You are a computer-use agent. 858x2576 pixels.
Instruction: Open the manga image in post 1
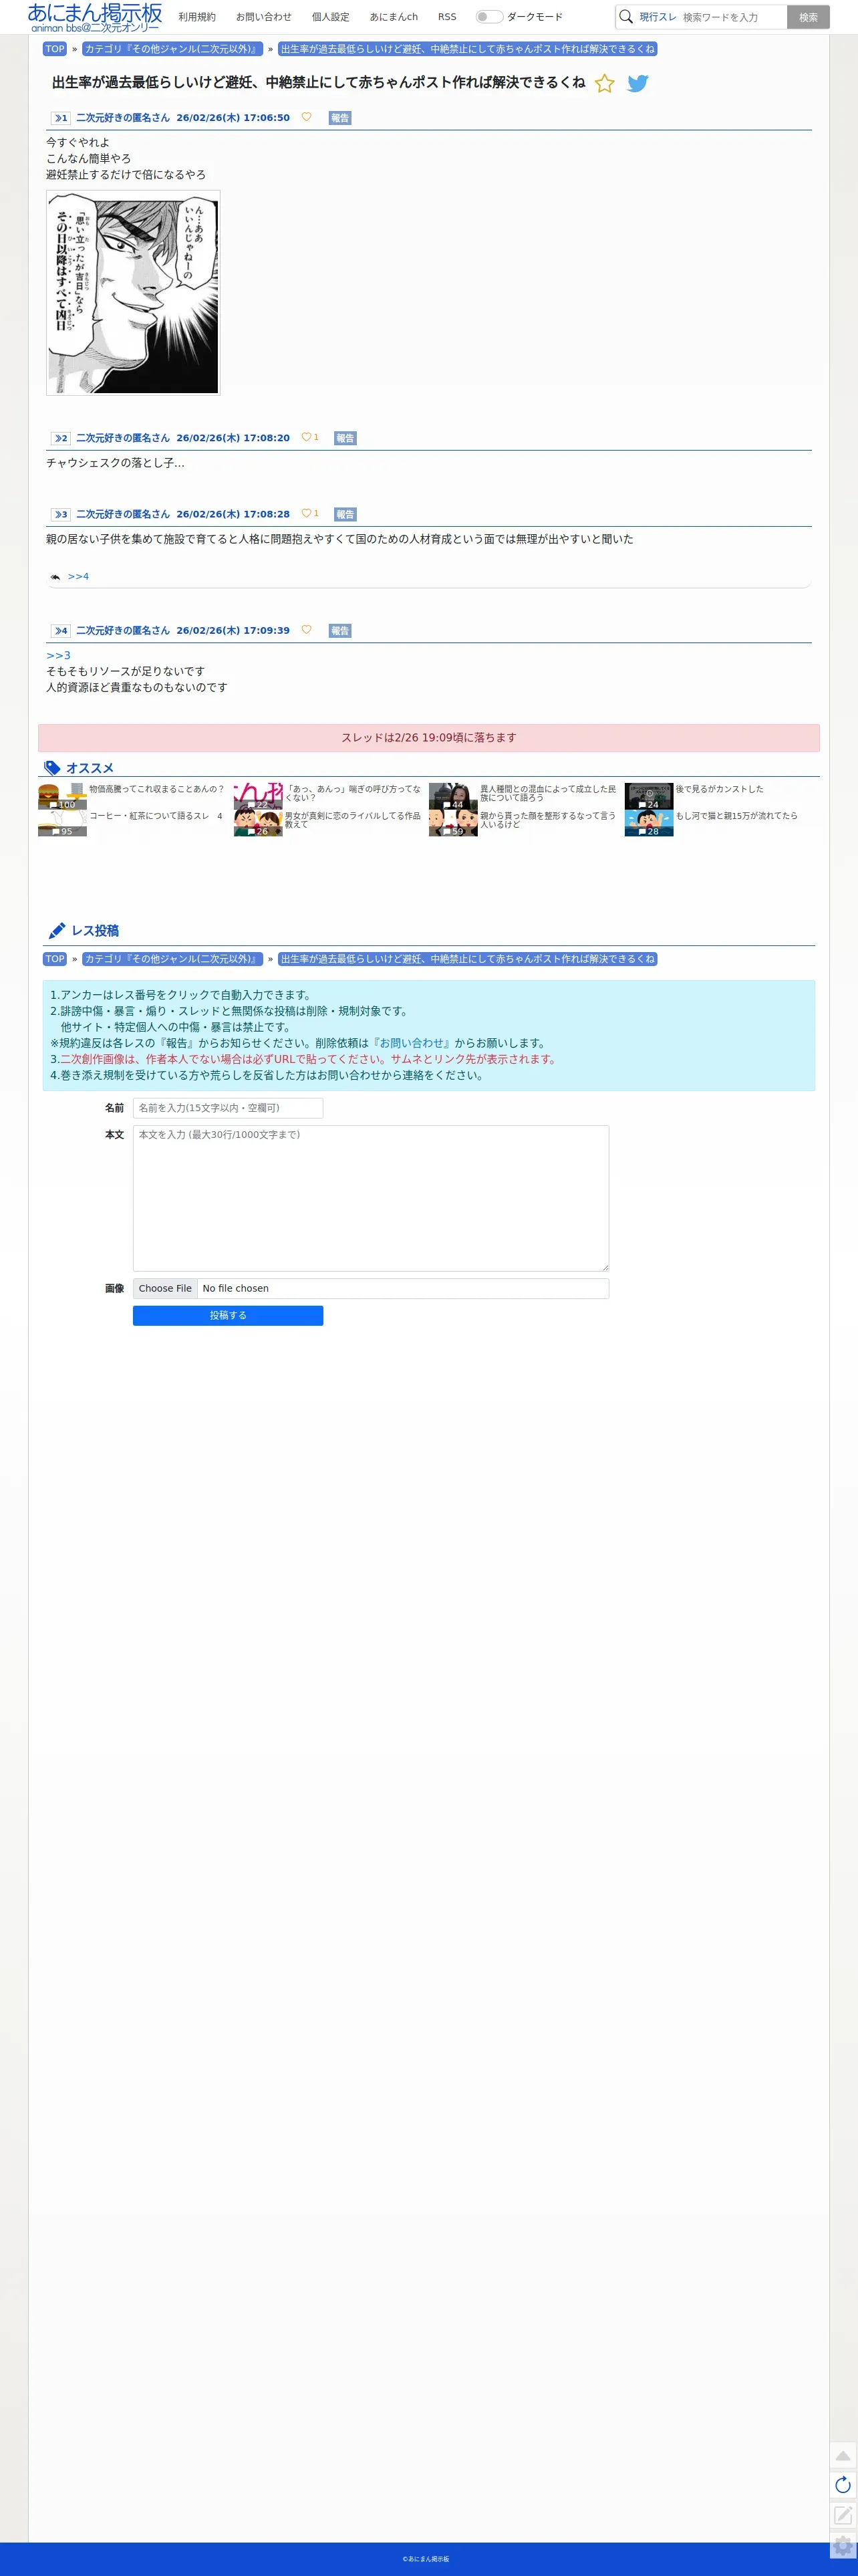point(133,293)
